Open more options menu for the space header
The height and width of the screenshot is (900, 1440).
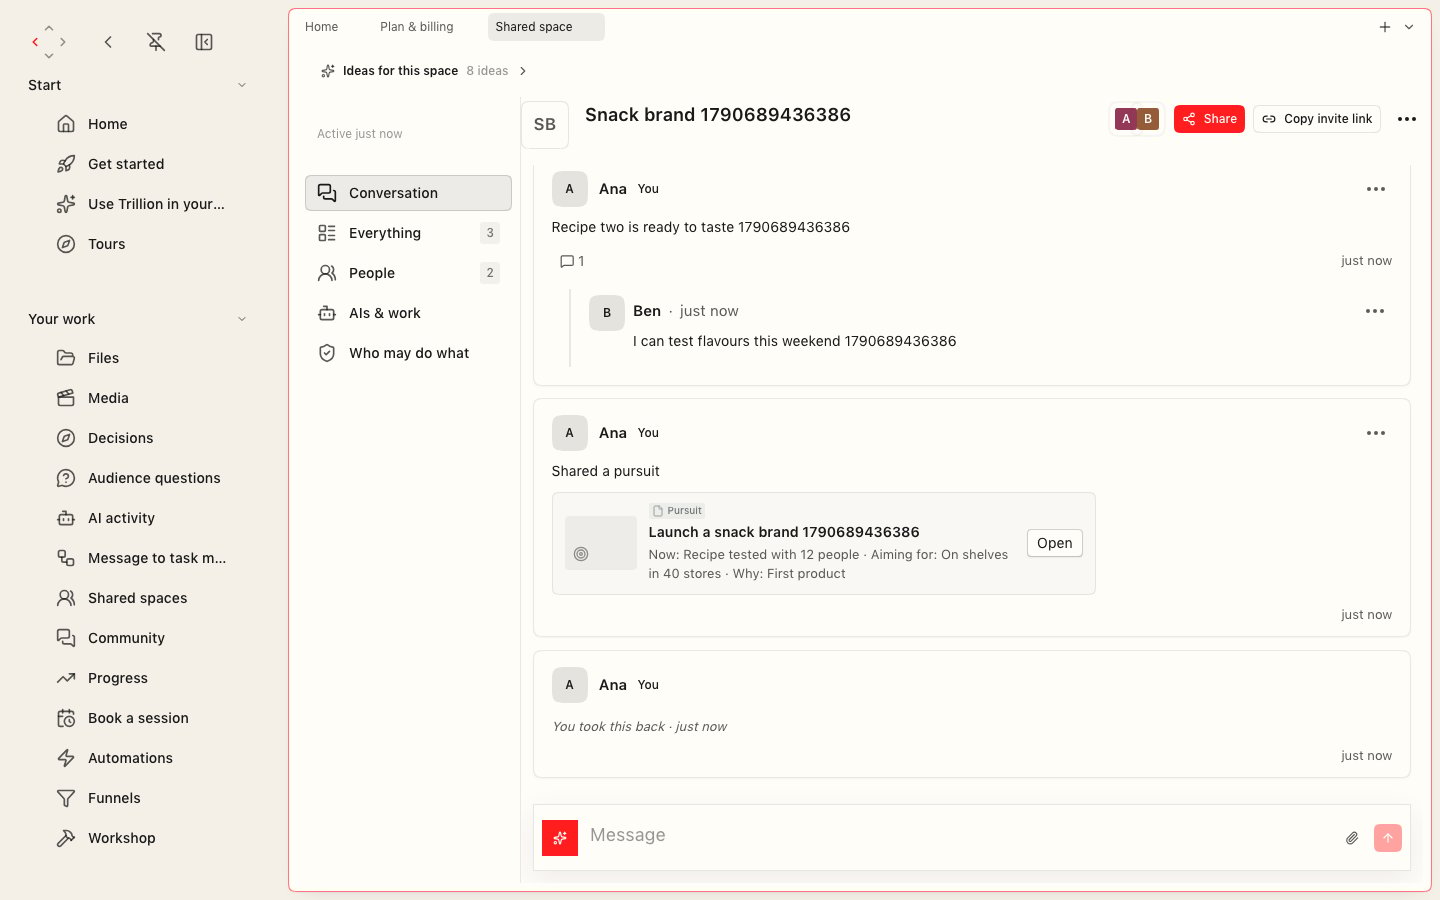click(x=1407, y=119)
